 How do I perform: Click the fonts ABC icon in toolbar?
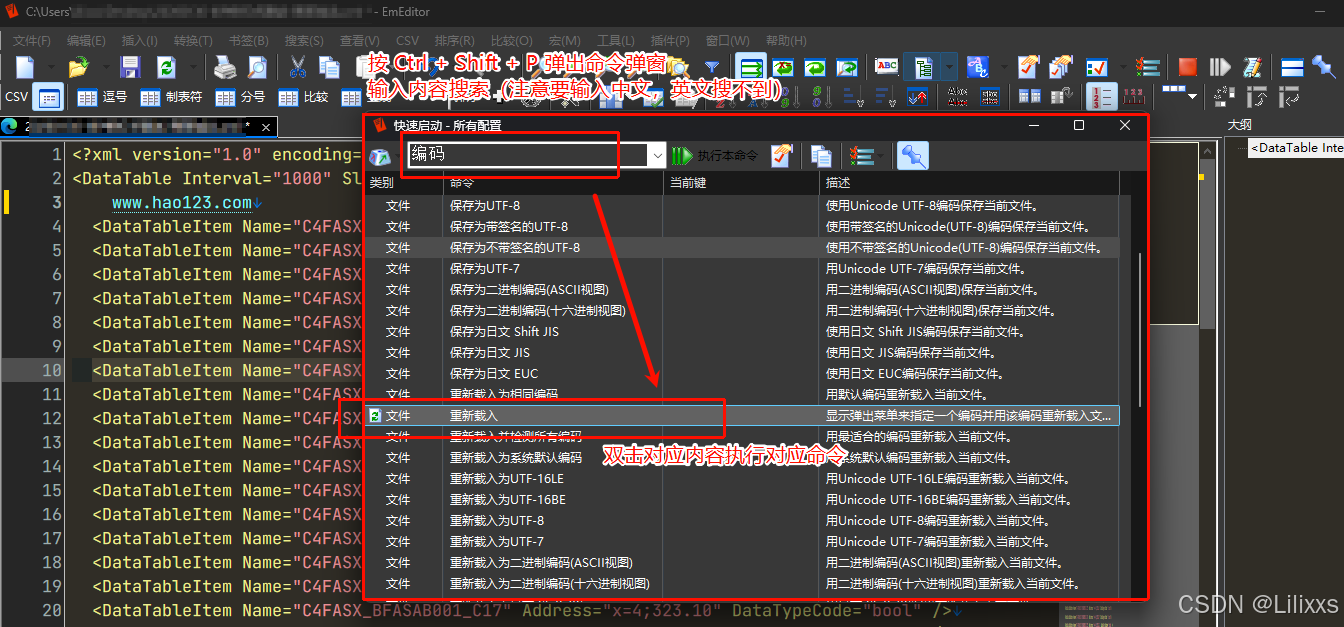[977, 67]
